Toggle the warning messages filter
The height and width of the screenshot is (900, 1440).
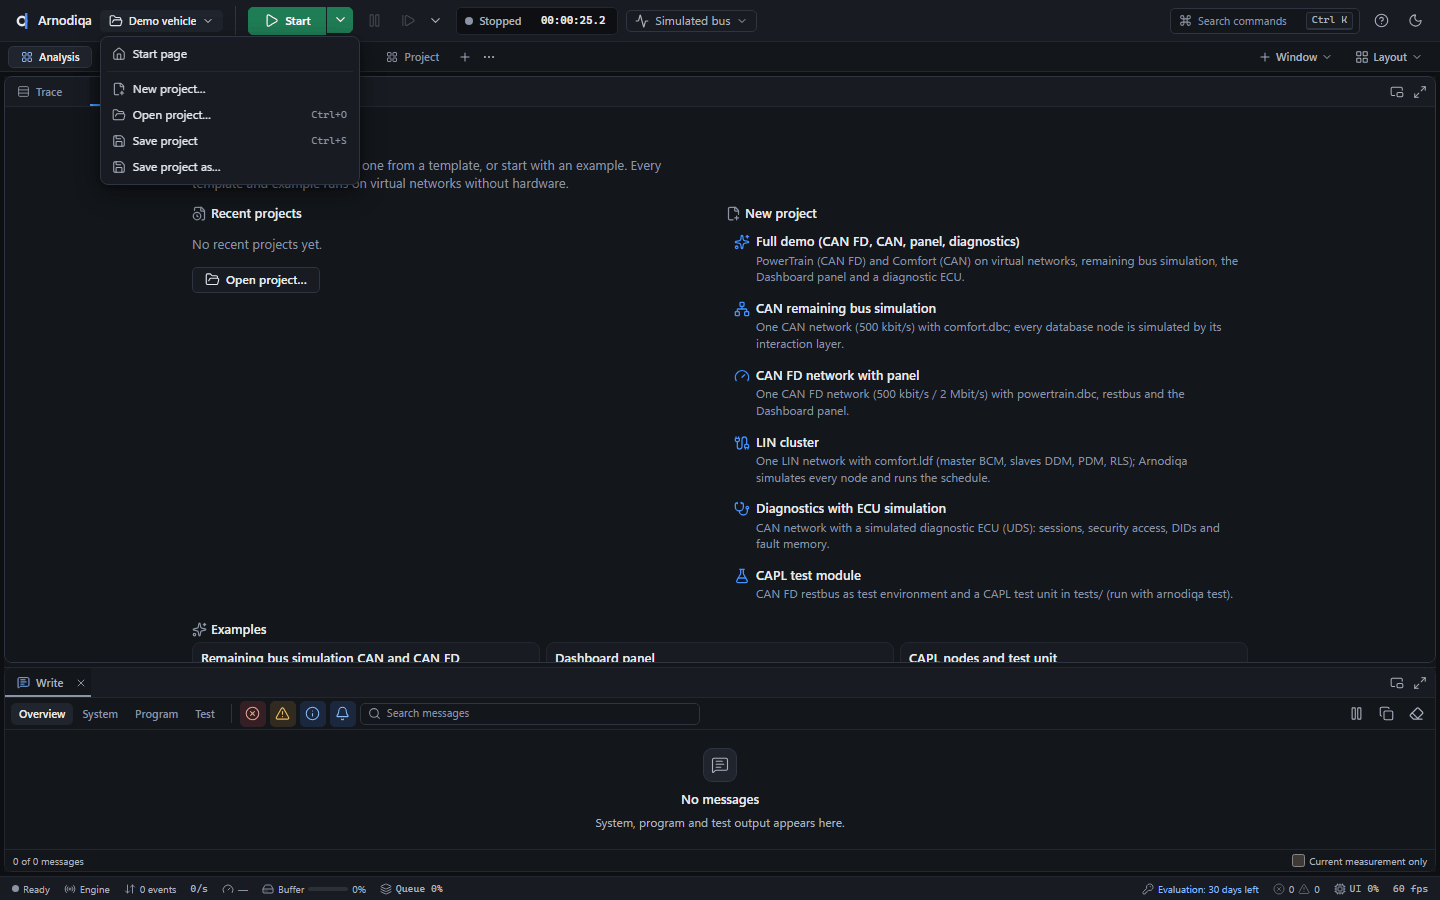click(x=283, y=714)
